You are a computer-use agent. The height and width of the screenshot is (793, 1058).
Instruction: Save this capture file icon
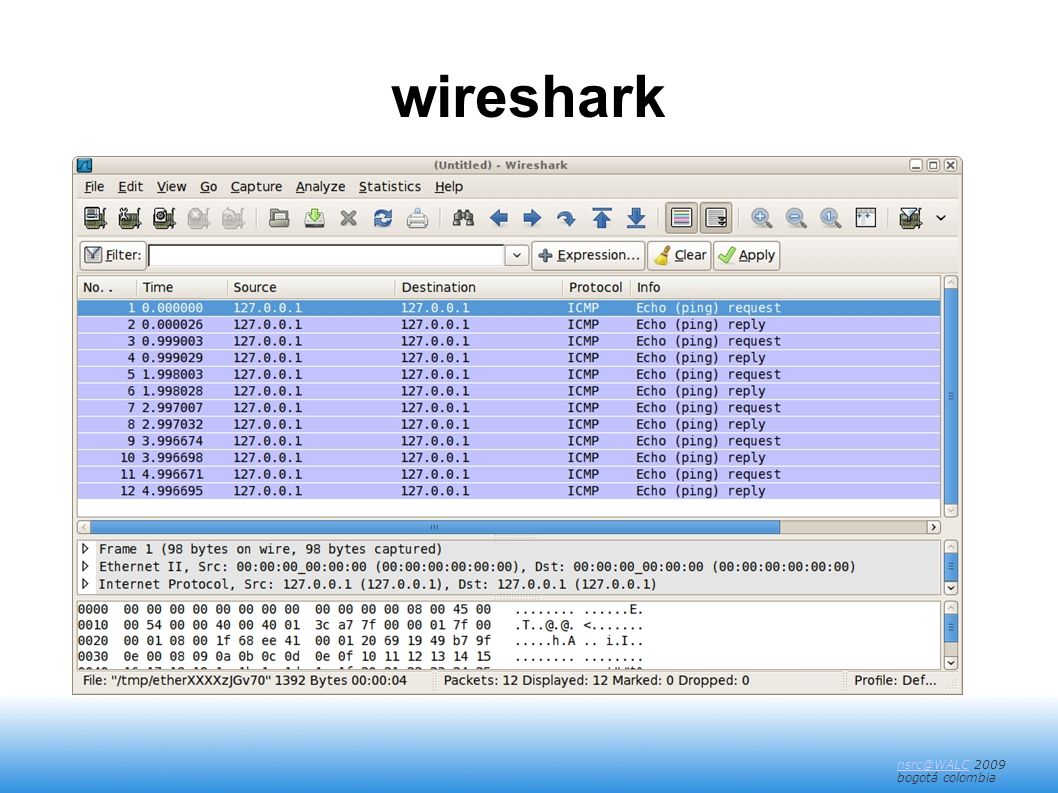(x=314, y=218)
